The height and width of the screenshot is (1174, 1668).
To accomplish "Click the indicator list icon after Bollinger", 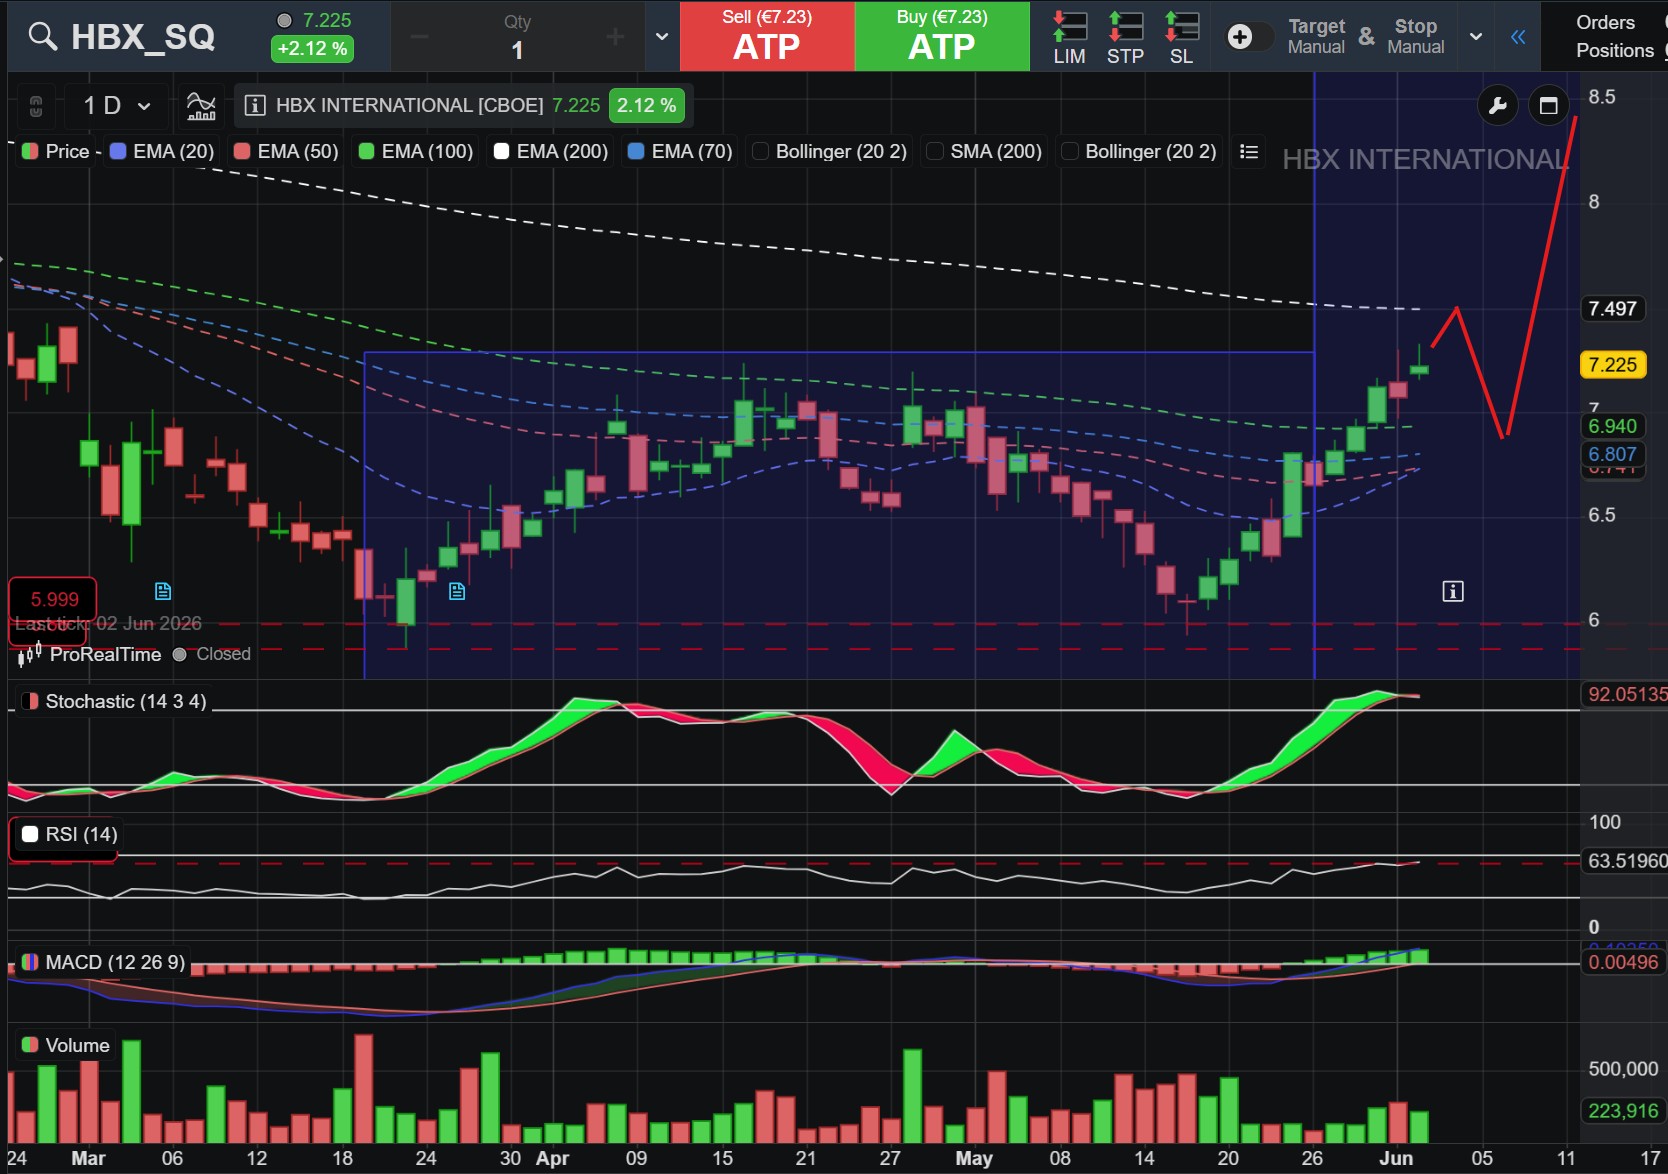I will coord(1248,151).
